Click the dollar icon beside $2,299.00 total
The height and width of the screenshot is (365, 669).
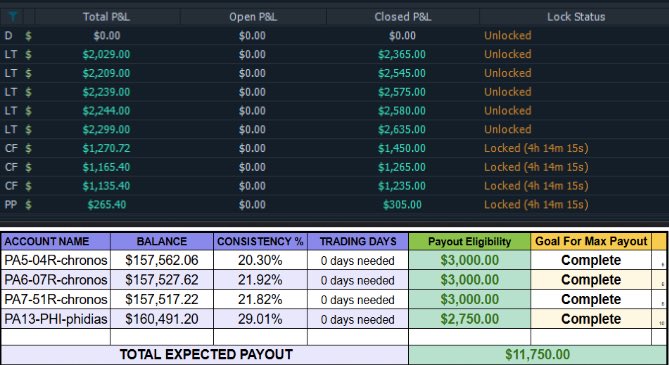(28, 130)
